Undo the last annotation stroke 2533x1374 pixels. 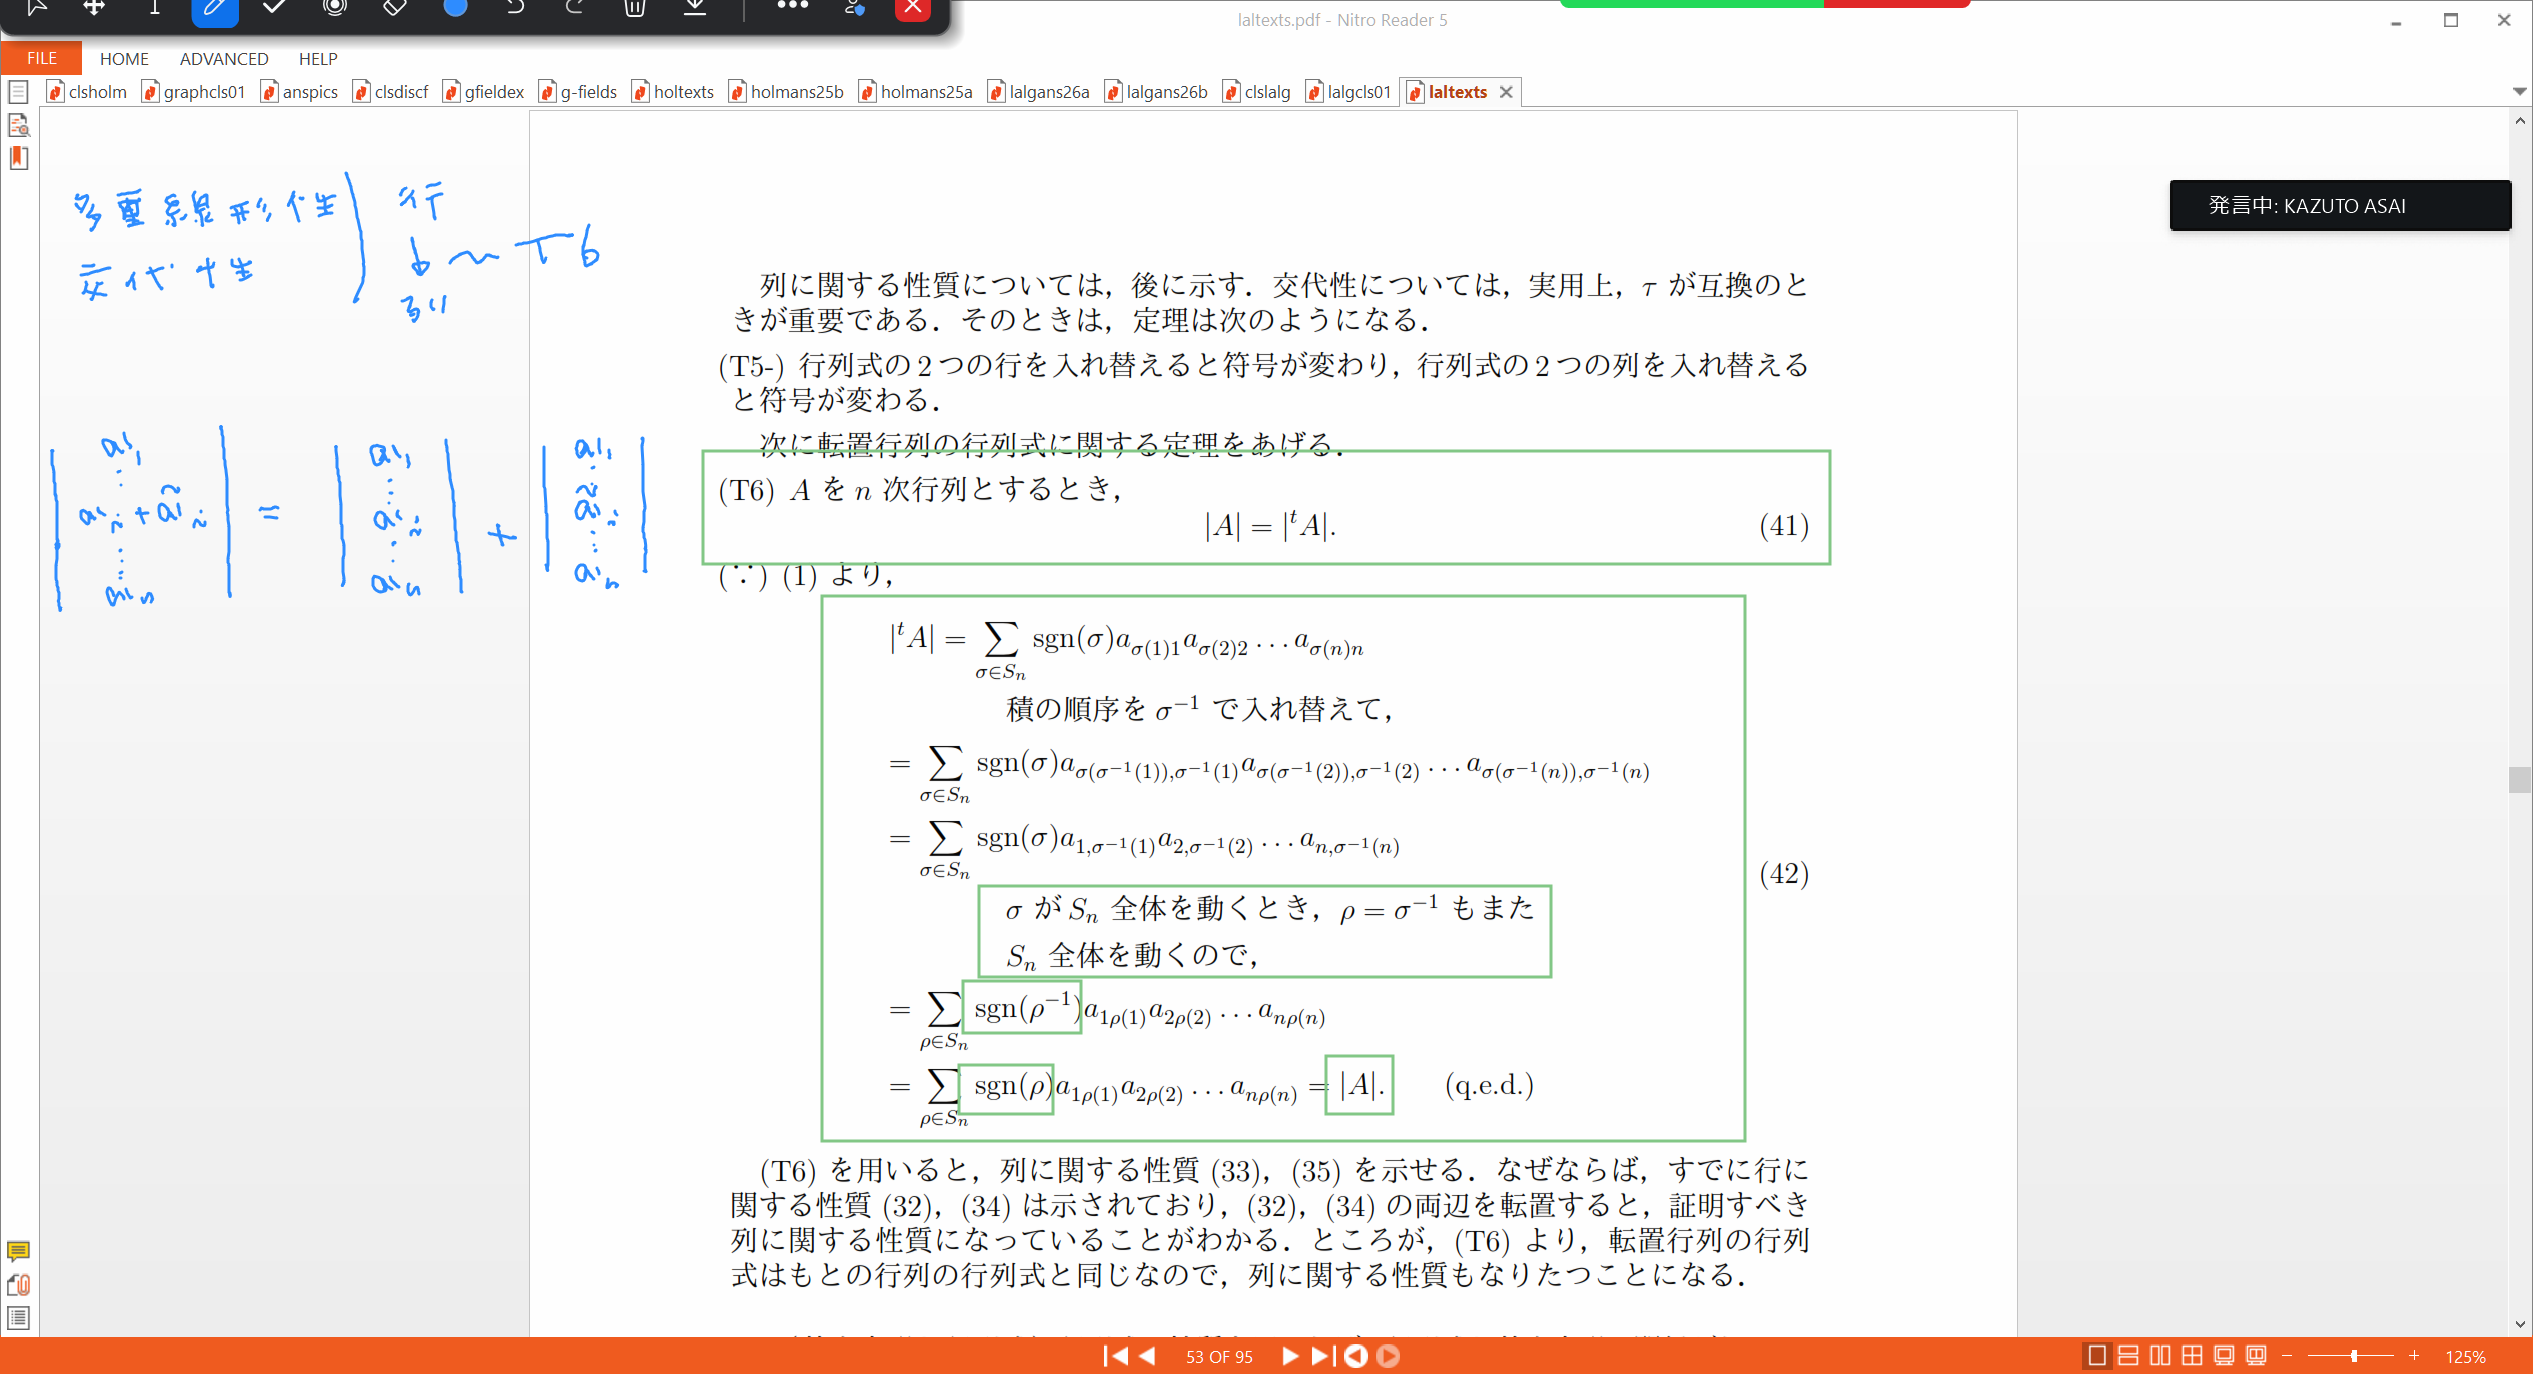[514, 8]
